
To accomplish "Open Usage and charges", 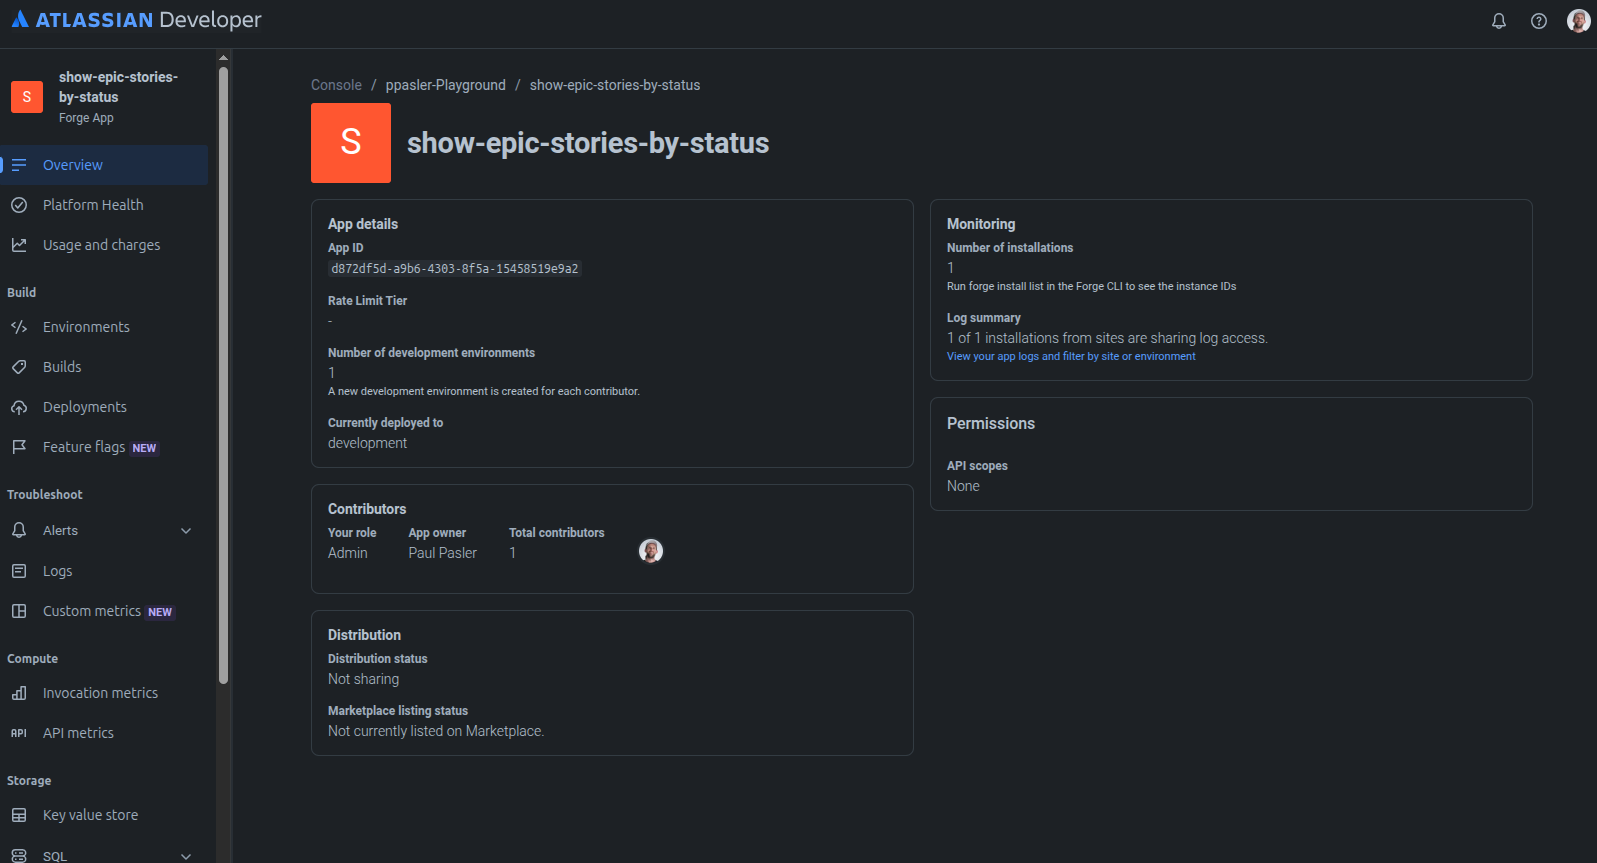I will 104,245.
